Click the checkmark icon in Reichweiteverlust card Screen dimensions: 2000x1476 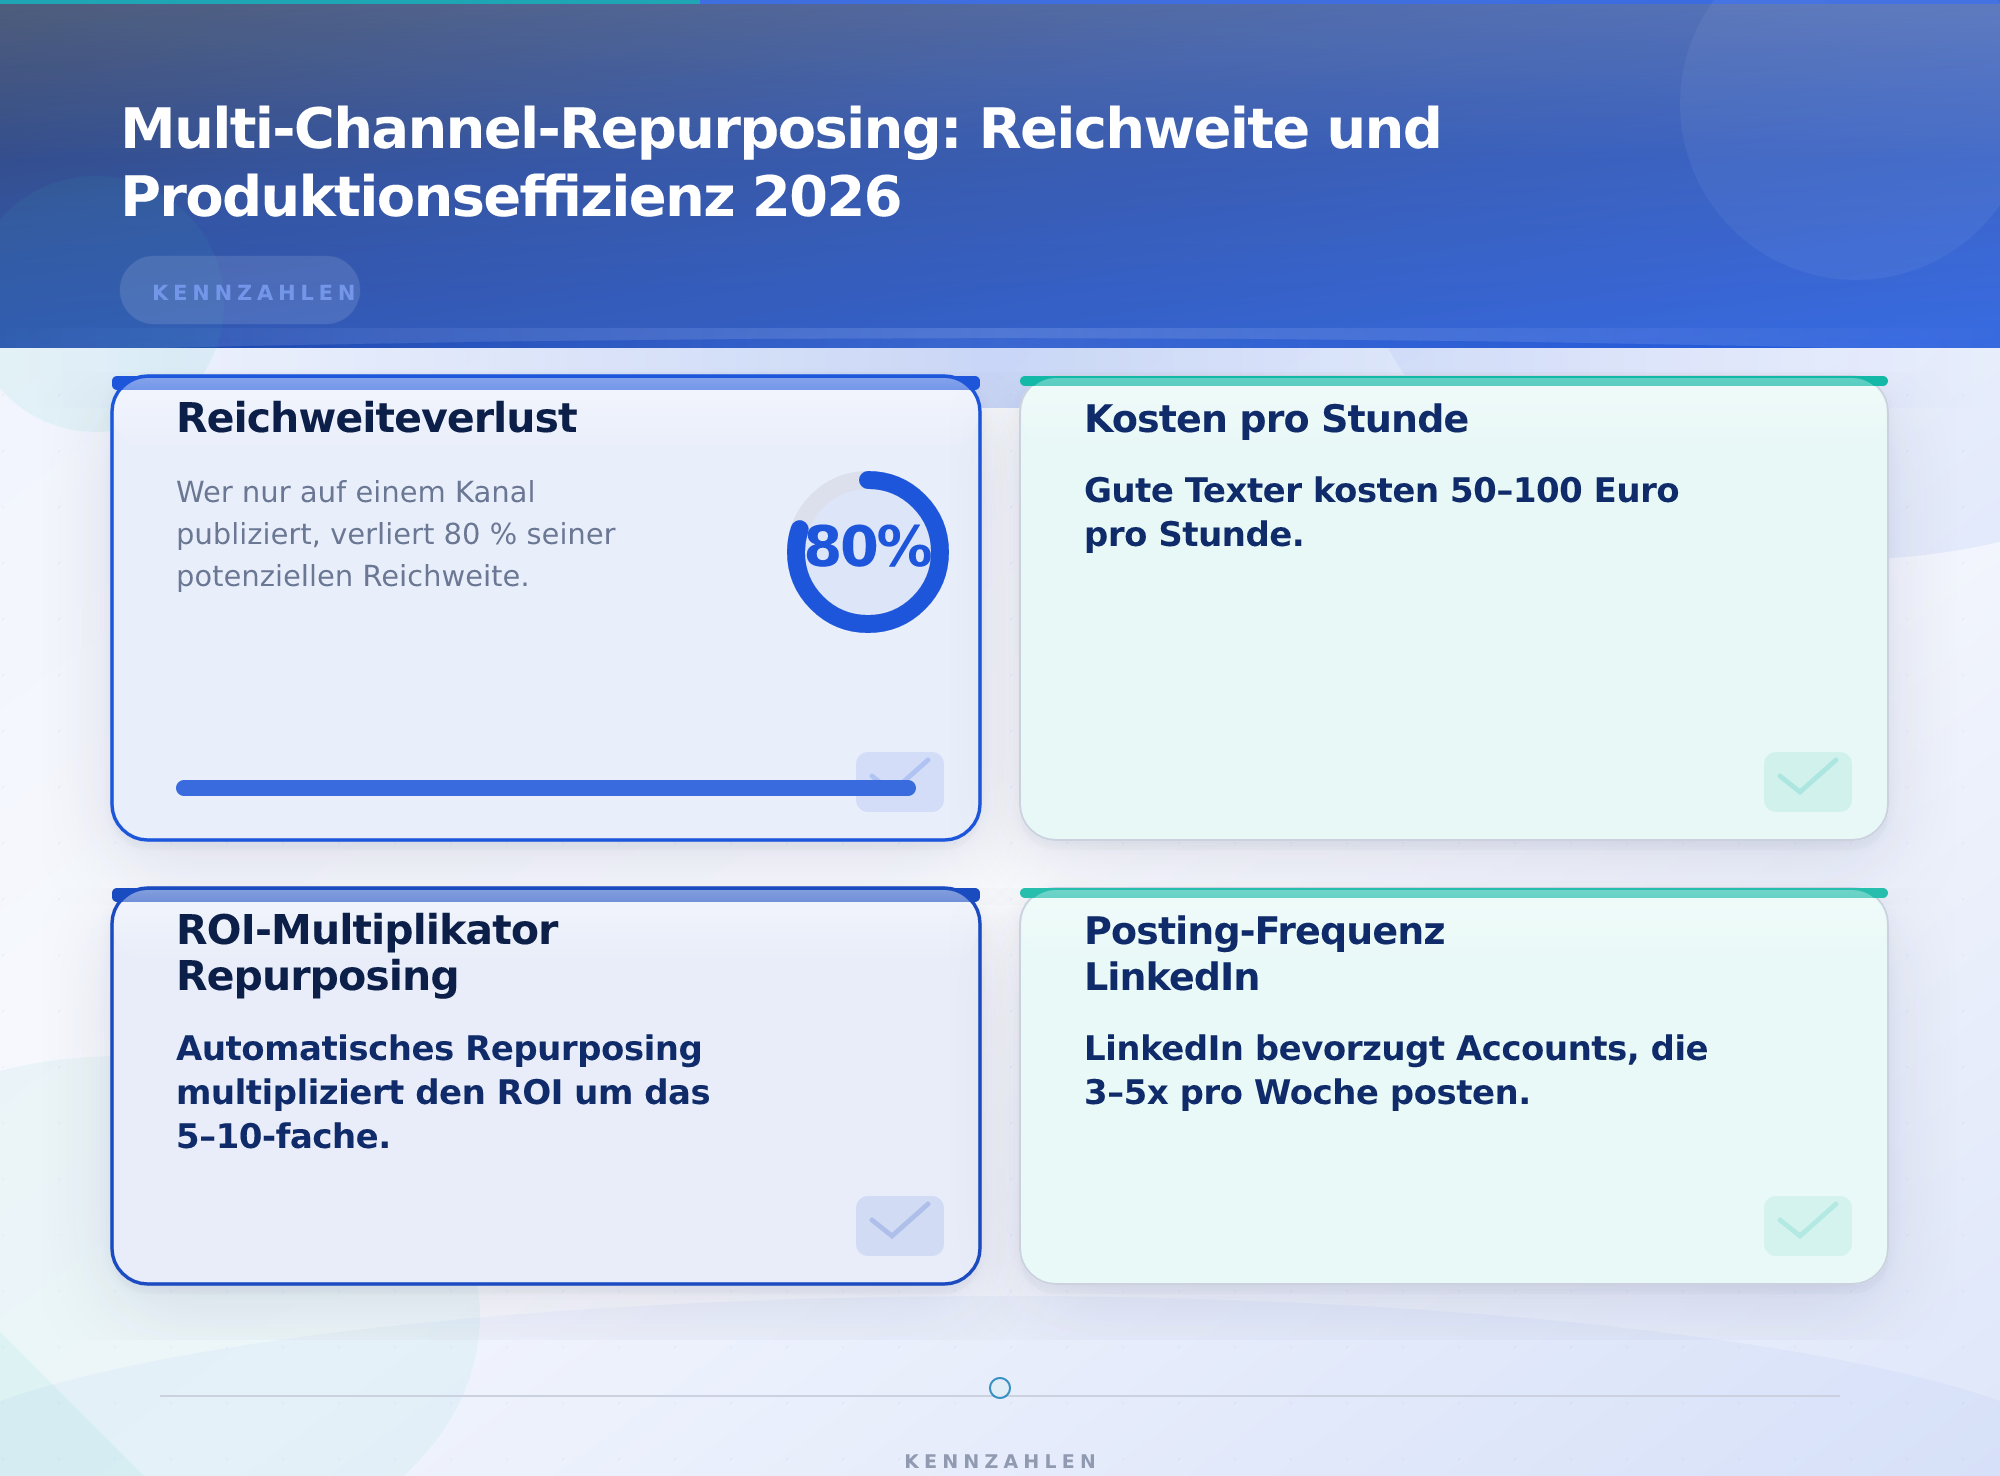tap(900, 781)
